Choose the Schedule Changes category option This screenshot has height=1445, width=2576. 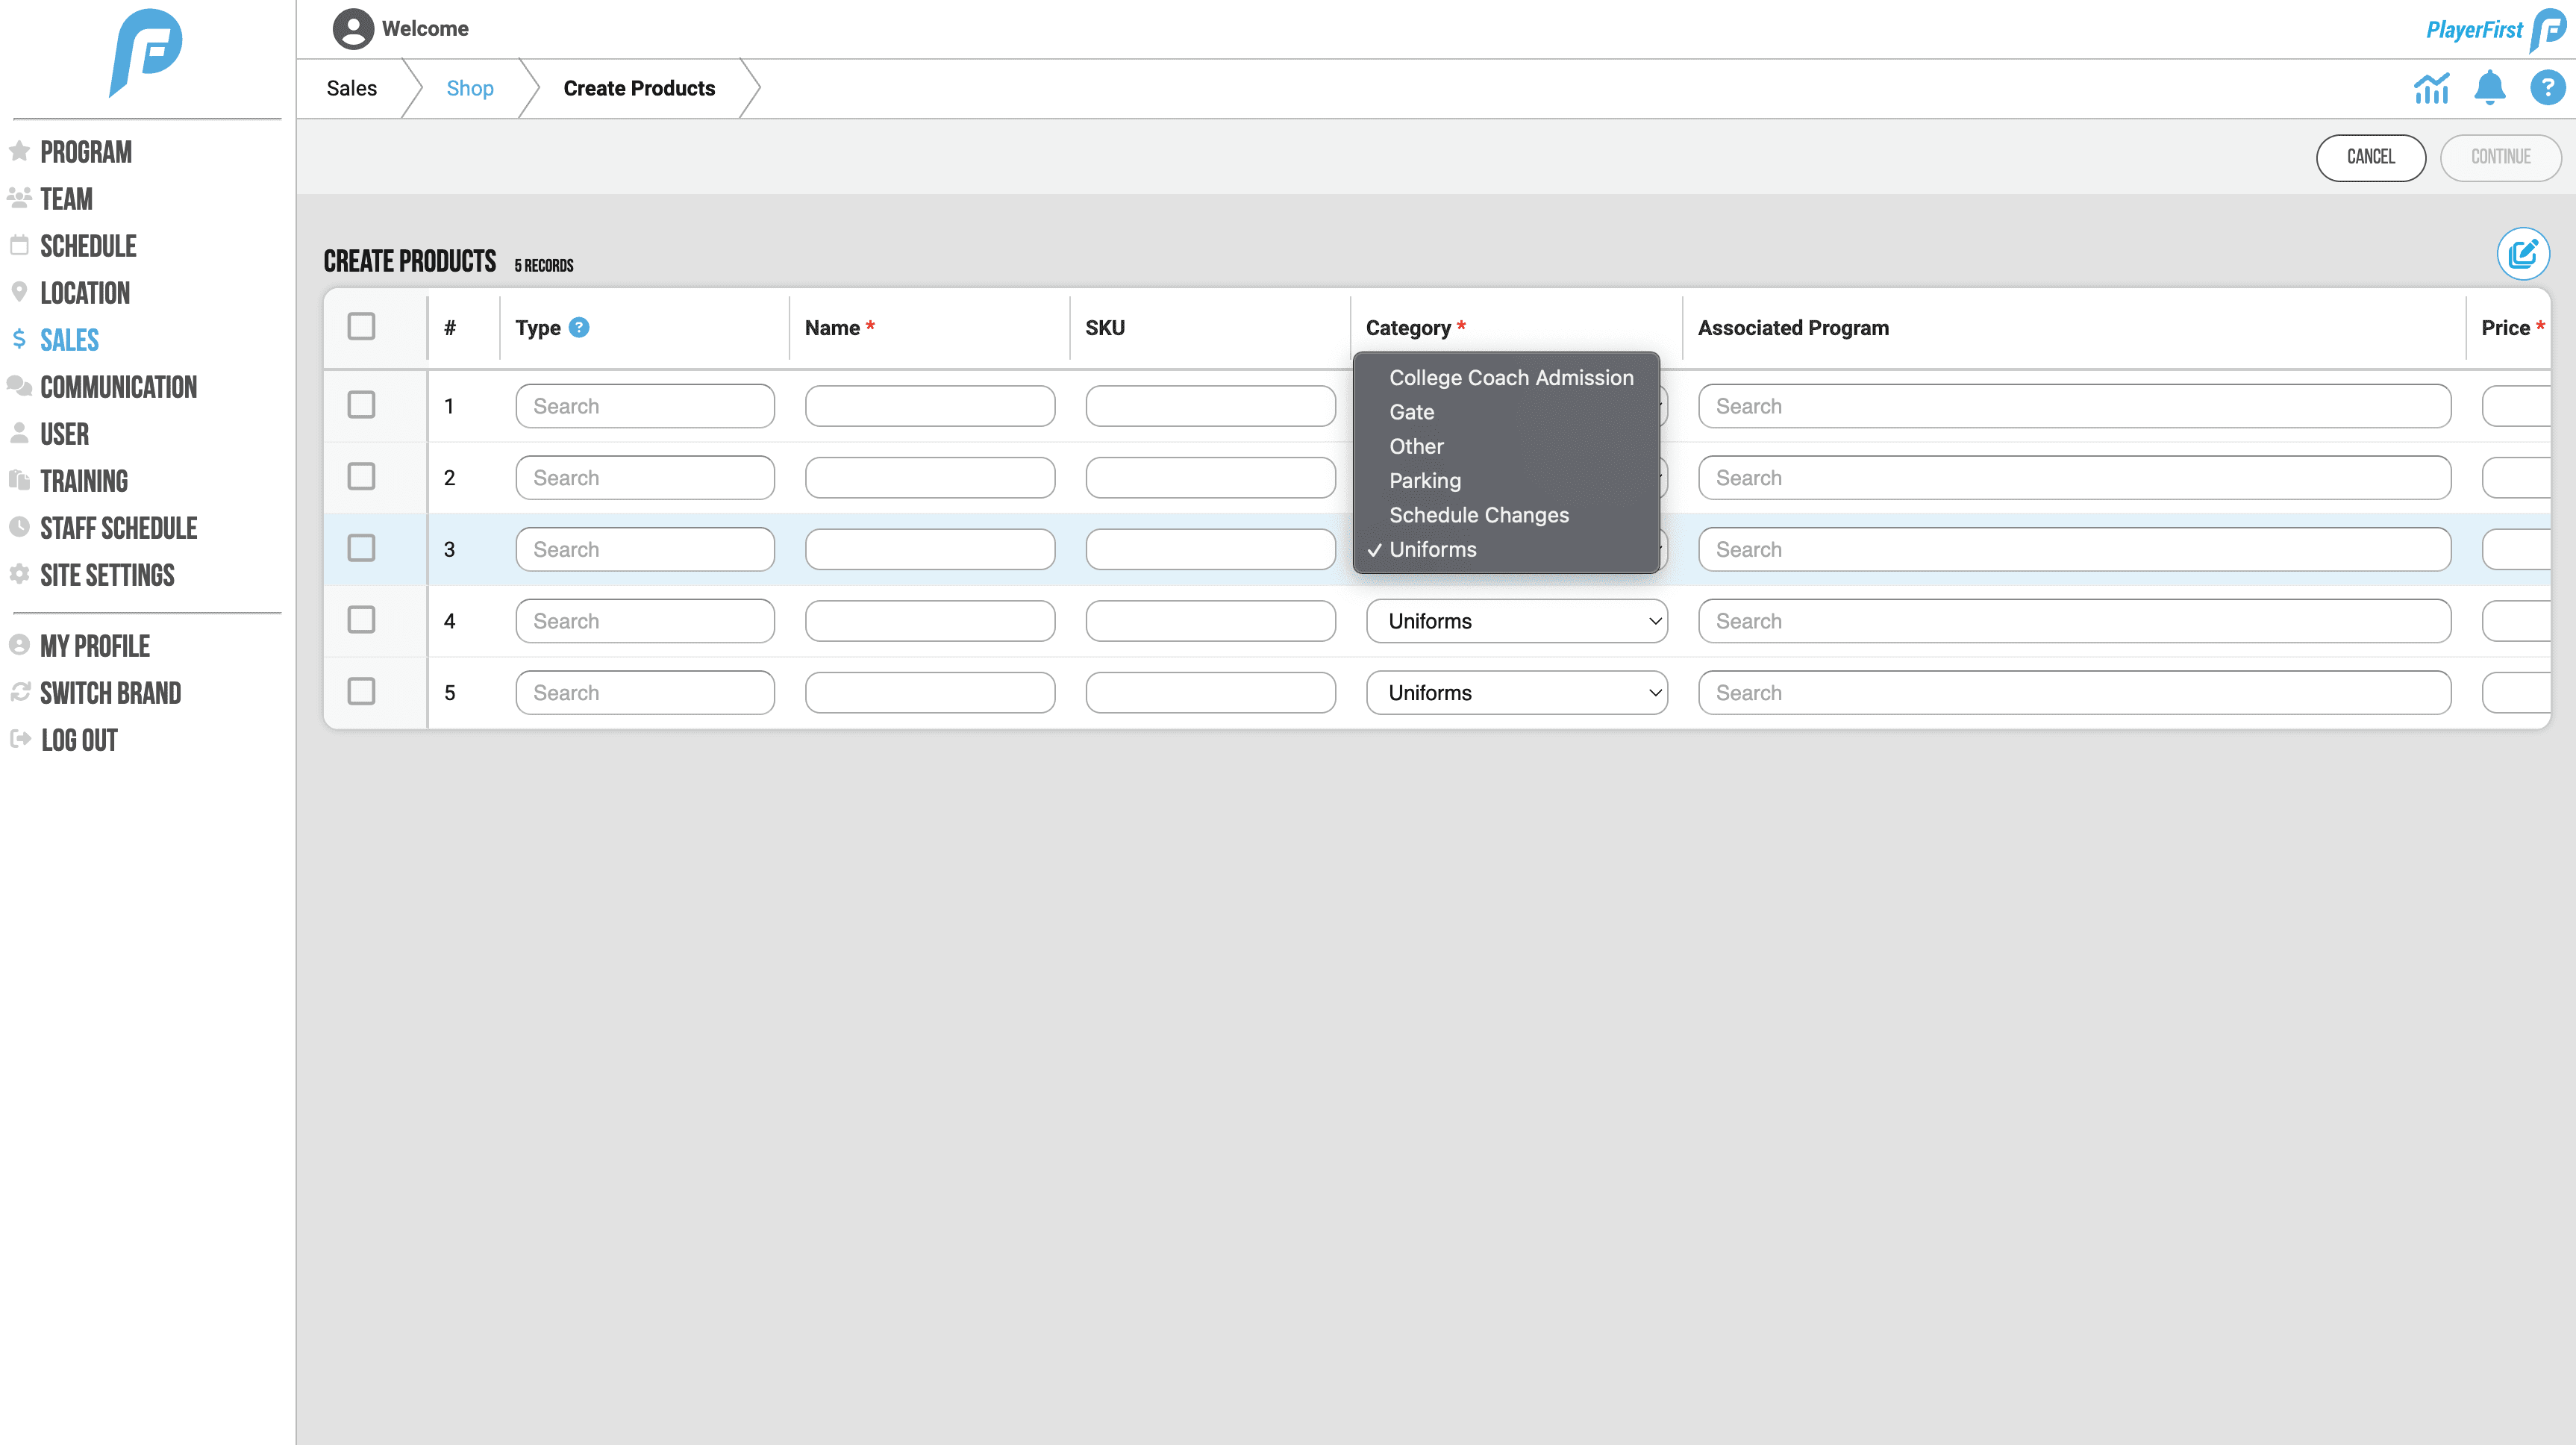[x=1478, y=515]
